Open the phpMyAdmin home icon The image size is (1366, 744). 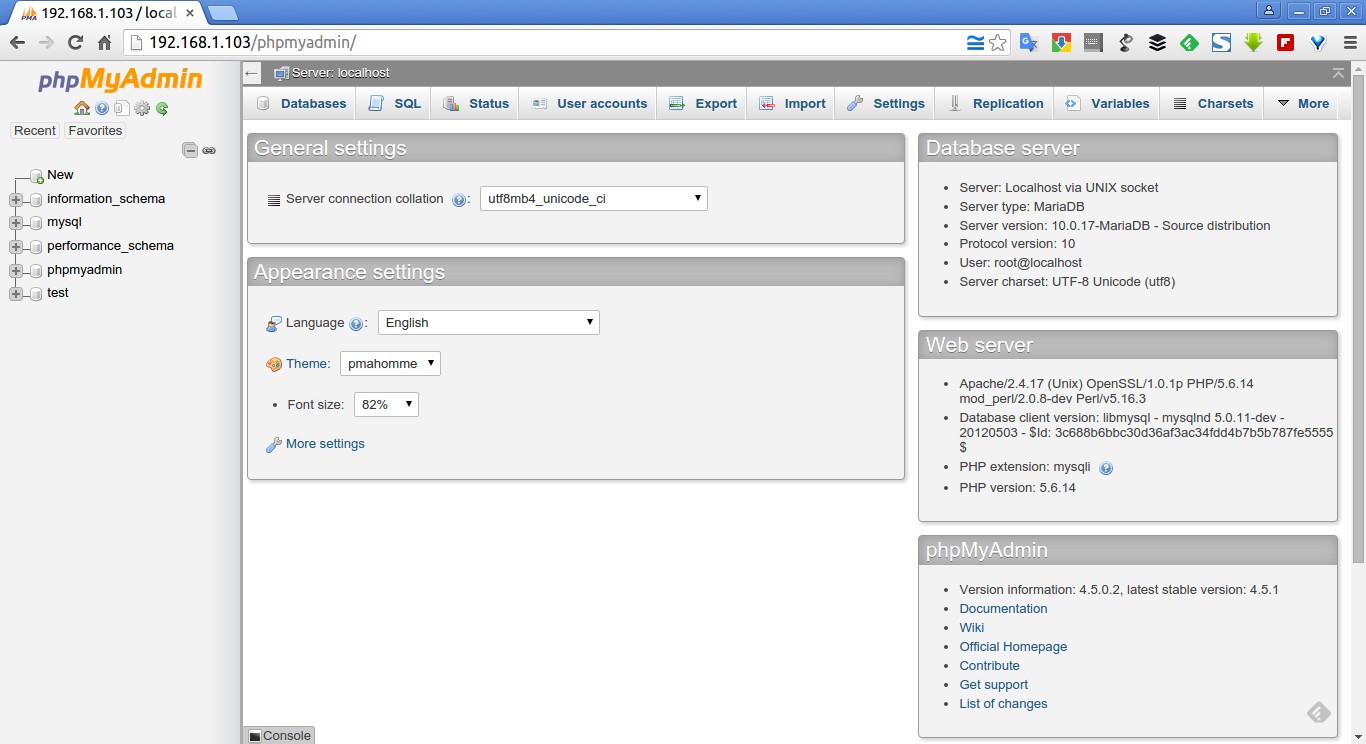[82, 108]
